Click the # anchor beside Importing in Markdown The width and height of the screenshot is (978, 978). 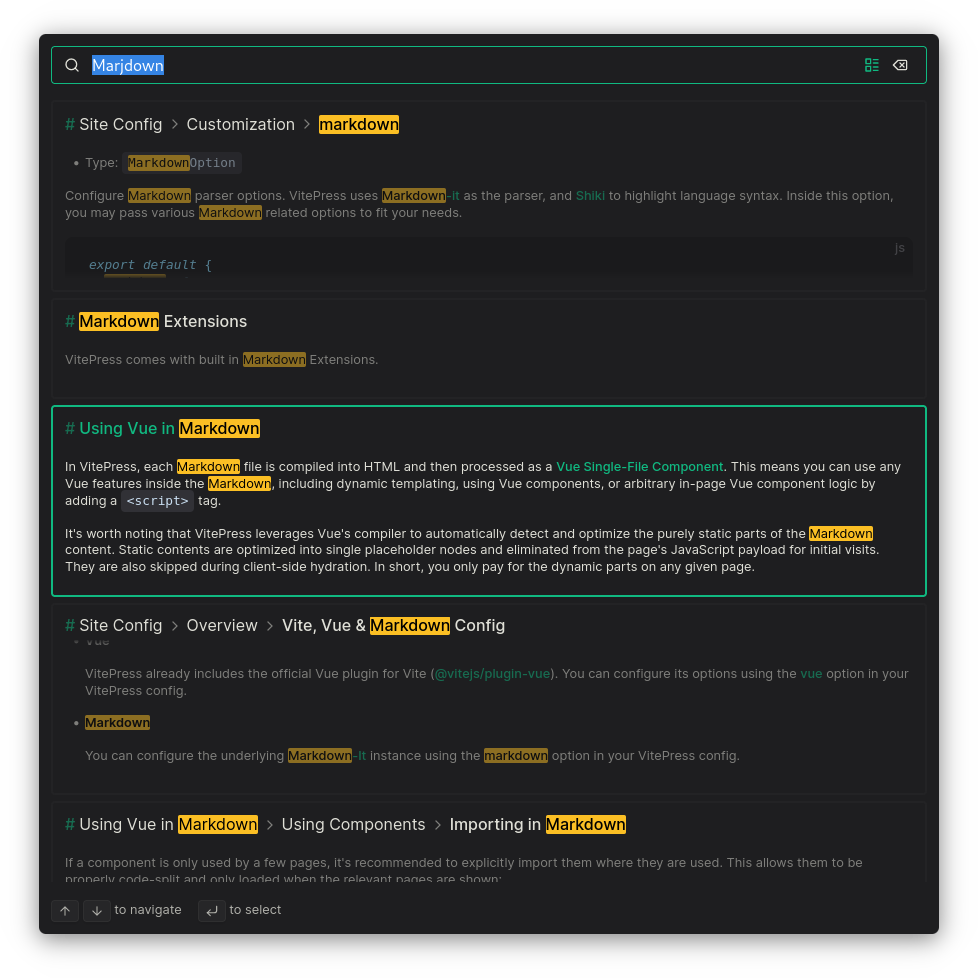click(70, 824)
